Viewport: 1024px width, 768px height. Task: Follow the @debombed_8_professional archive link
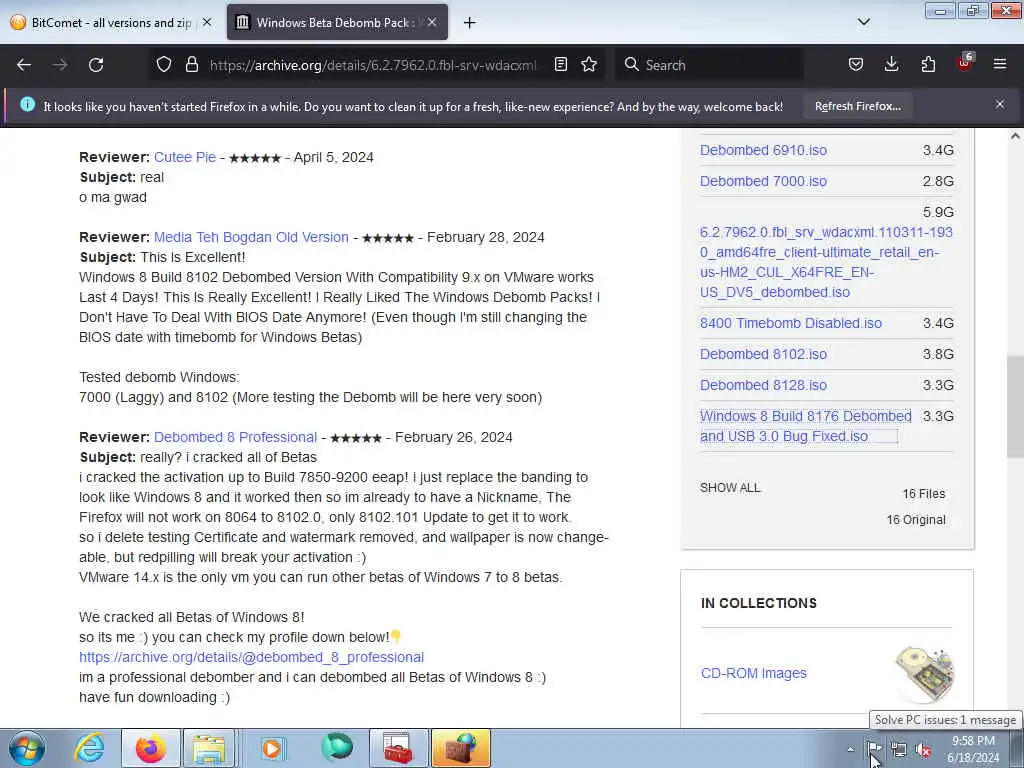251,657
